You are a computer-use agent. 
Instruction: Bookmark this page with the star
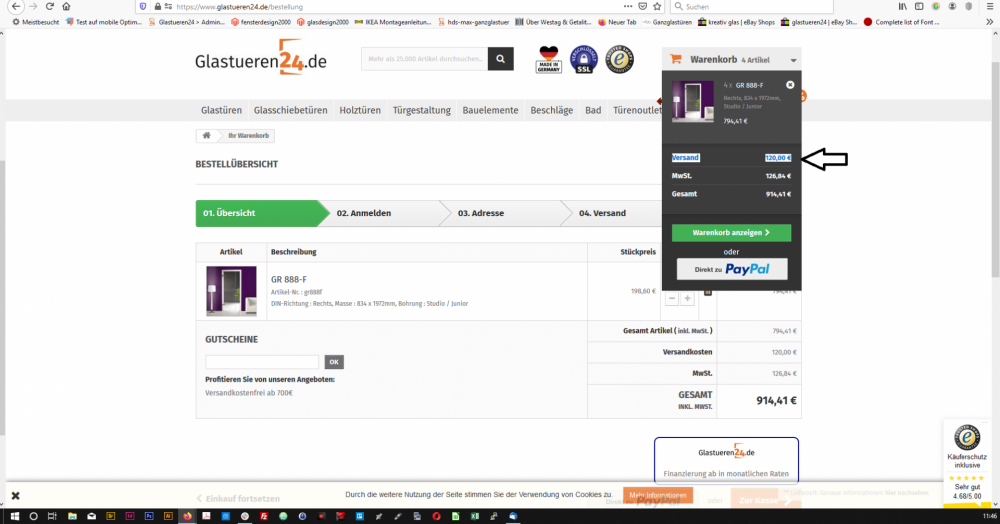(x=658, y=6)
